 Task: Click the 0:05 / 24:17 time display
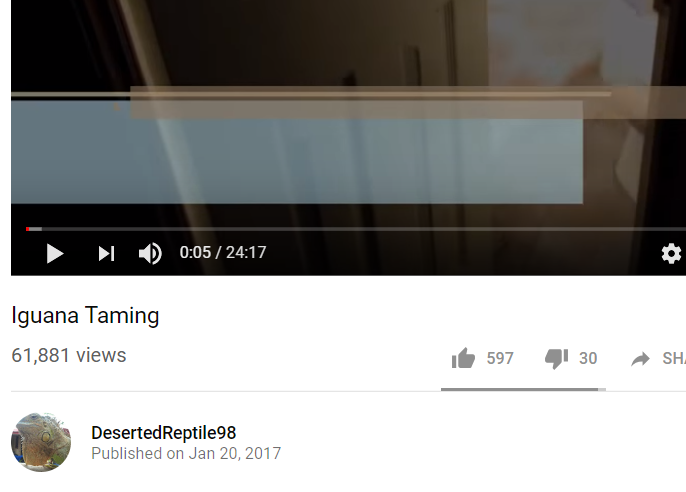pos(223,252)
